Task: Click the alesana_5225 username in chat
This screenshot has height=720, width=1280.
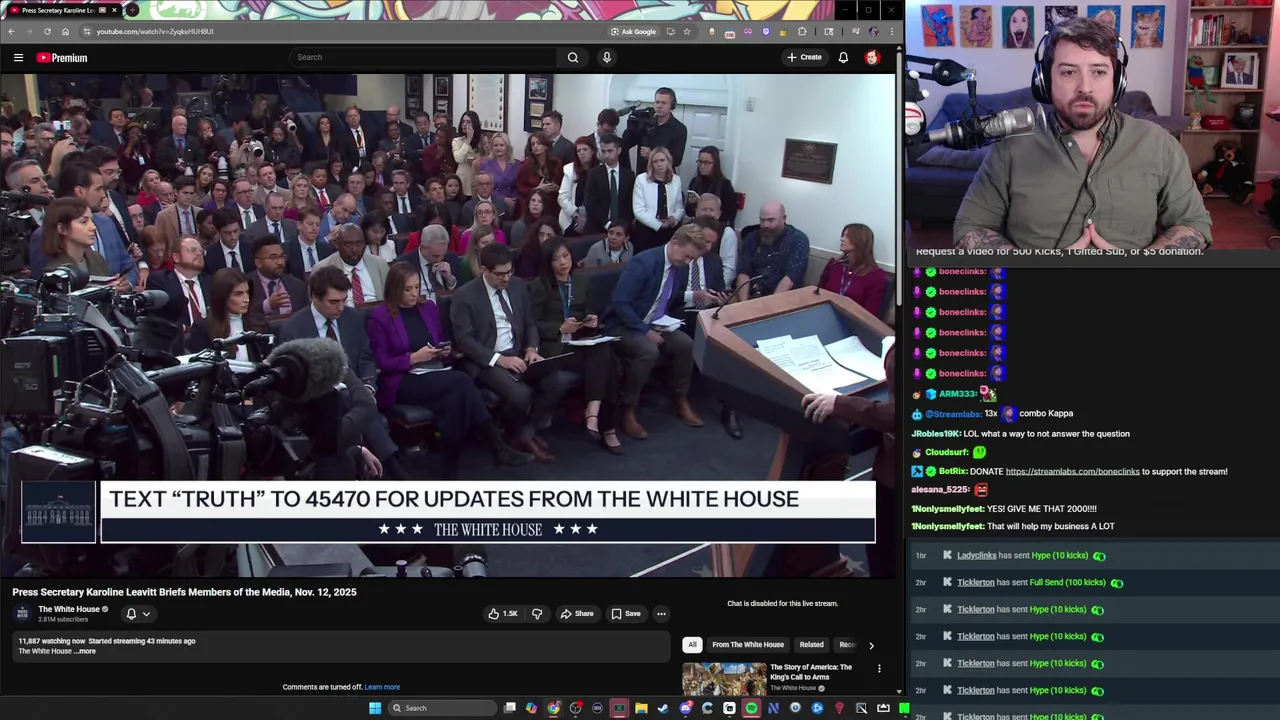Action: pos(940,489)
